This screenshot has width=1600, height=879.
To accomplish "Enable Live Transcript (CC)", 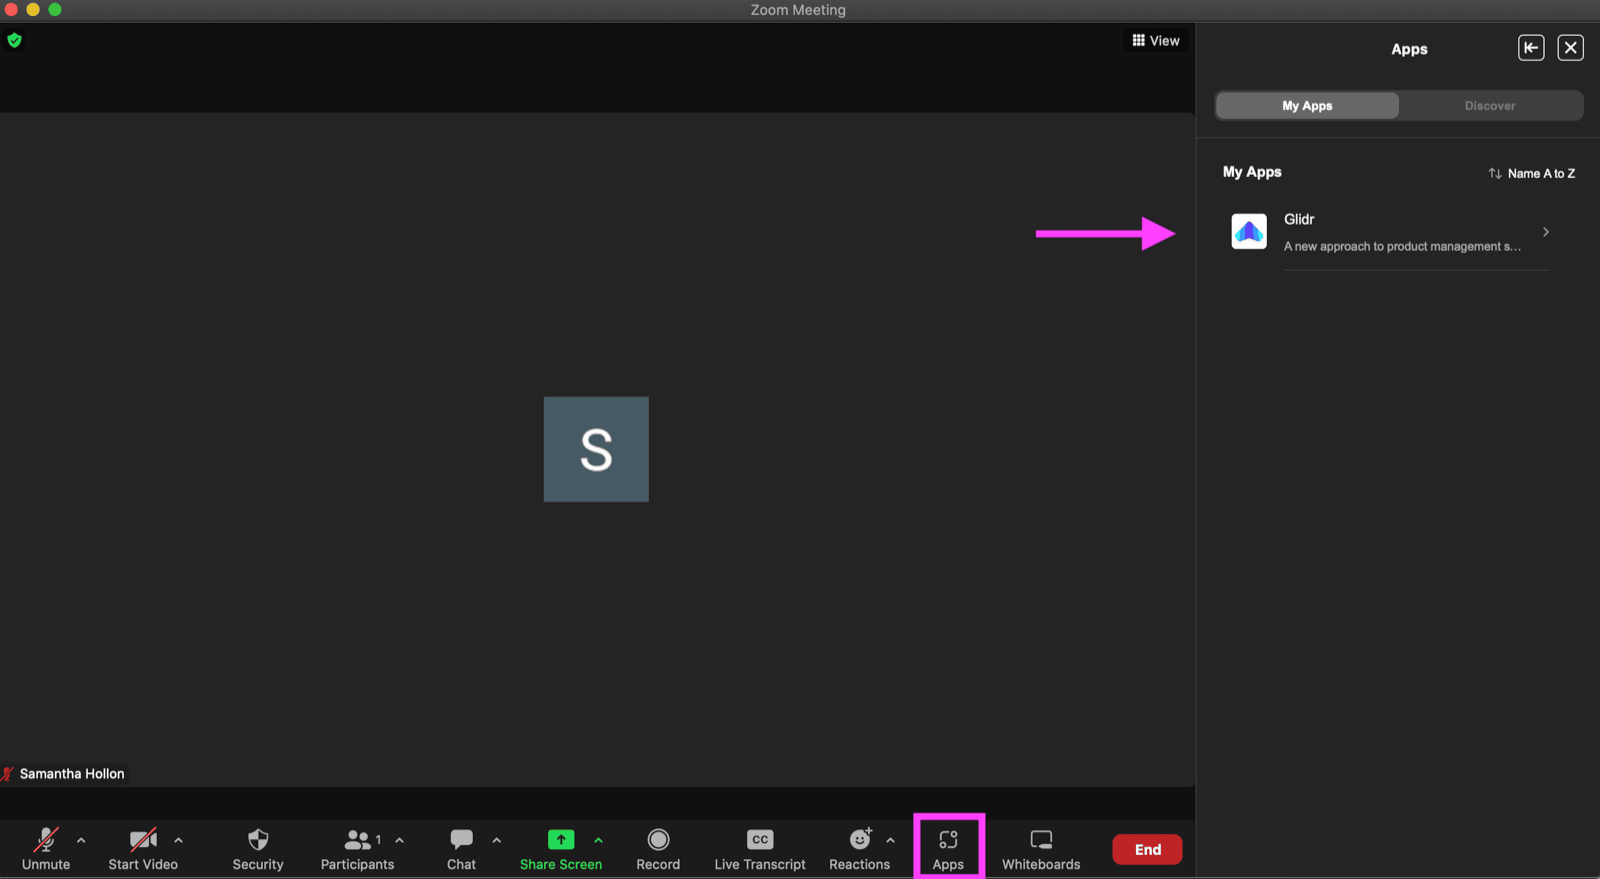I will click(760, 849).
